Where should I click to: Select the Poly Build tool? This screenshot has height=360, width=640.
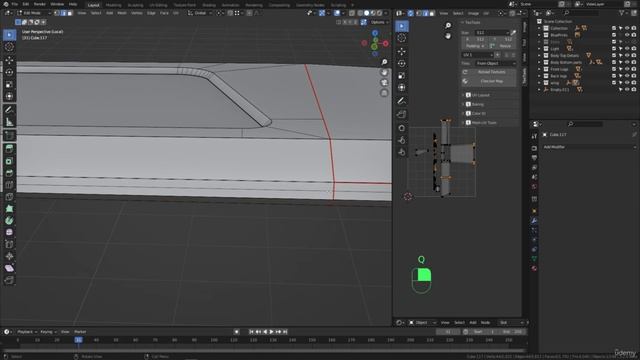point(9,209)
